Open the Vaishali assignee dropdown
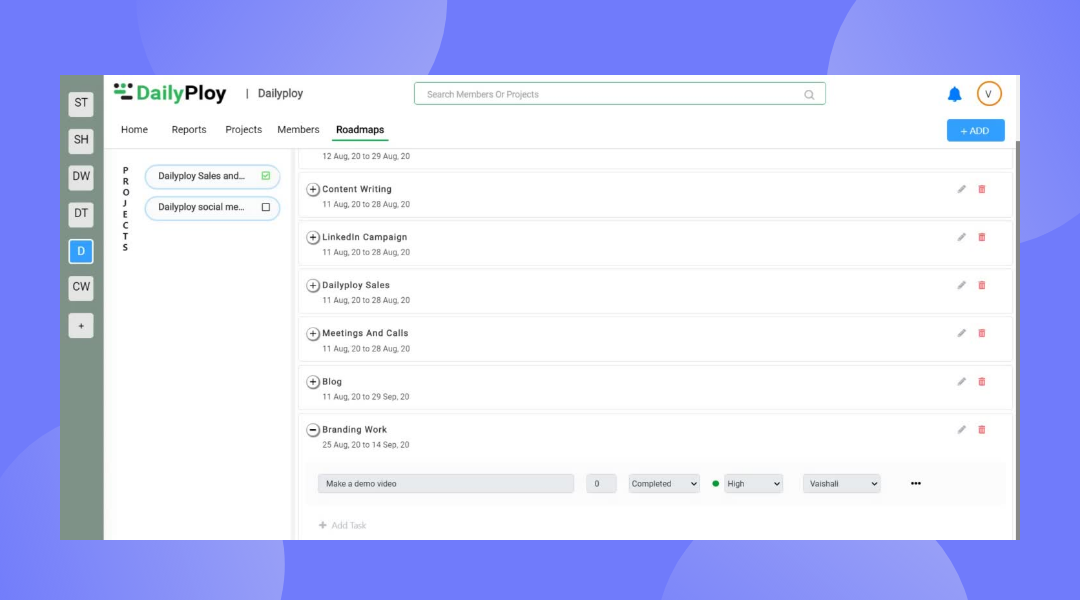Viewport: 1080px width, 600px height. coord(842,484)
